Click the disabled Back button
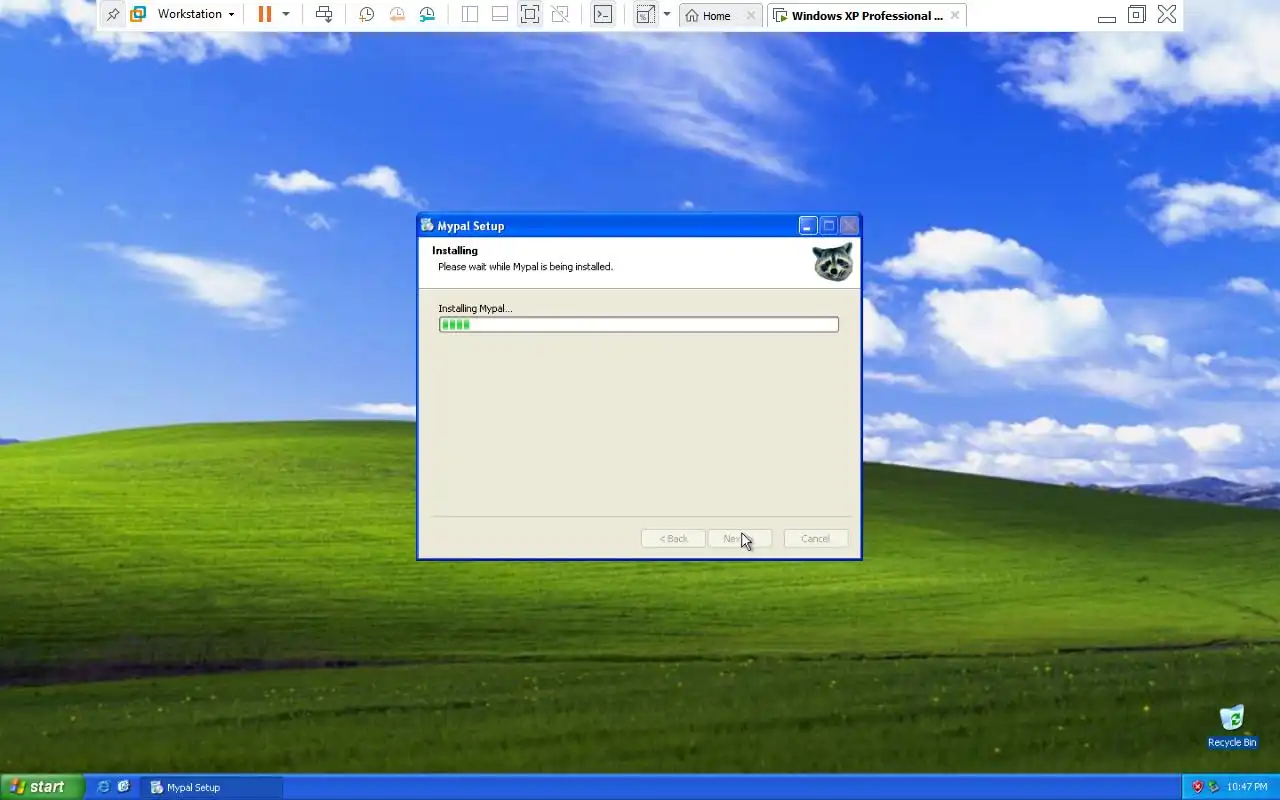Screen dimensions: 1280x800 coord(673,539)
